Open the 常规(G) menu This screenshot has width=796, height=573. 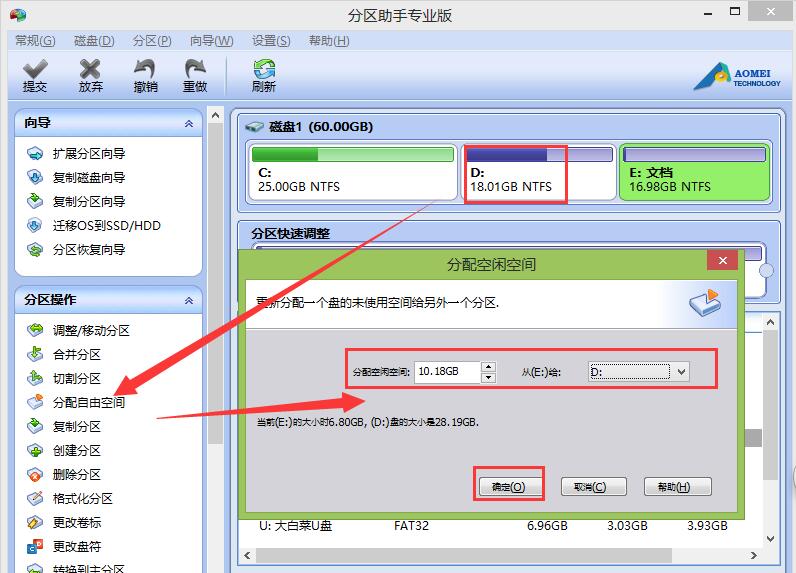point(35,41)
